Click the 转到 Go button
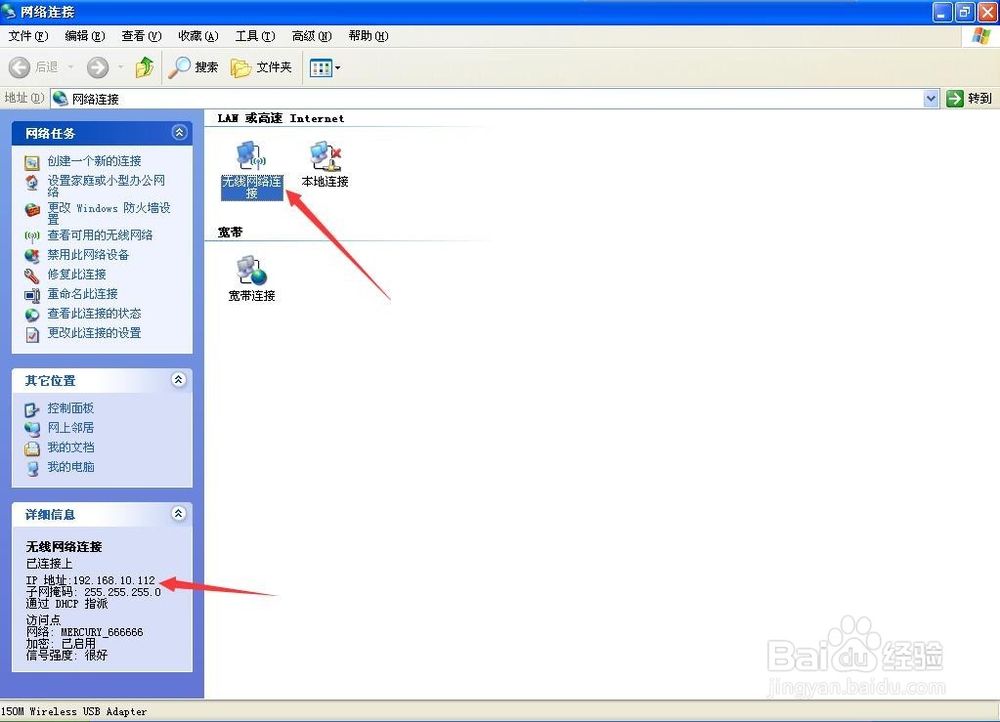The width and height of the screenshot is (1000, 722). [969, 99]
